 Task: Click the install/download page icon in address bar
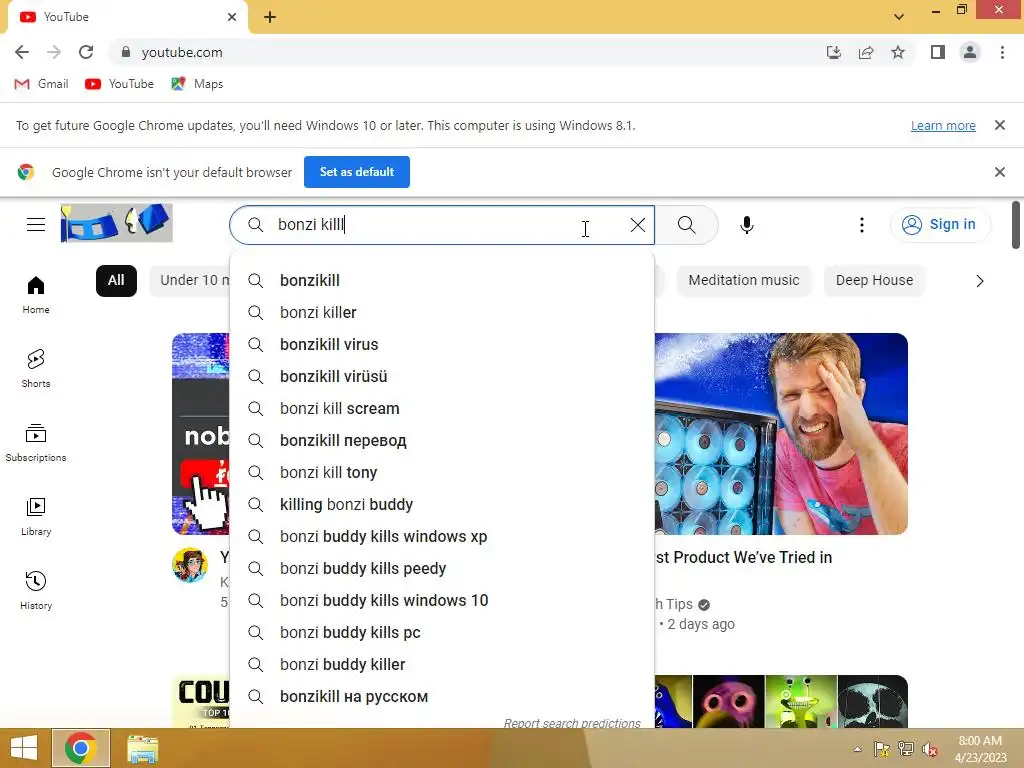tap(834, 52)
